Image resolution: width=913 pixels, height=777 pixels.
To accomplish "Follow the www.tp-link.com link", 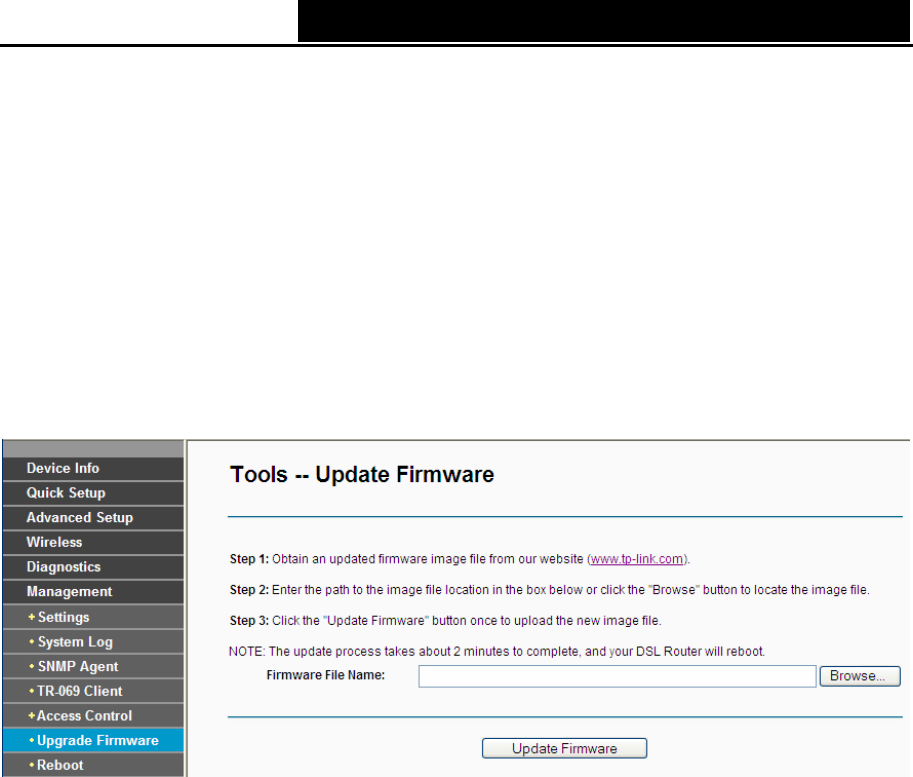I will pyautogui.click(x=637, y=559).
